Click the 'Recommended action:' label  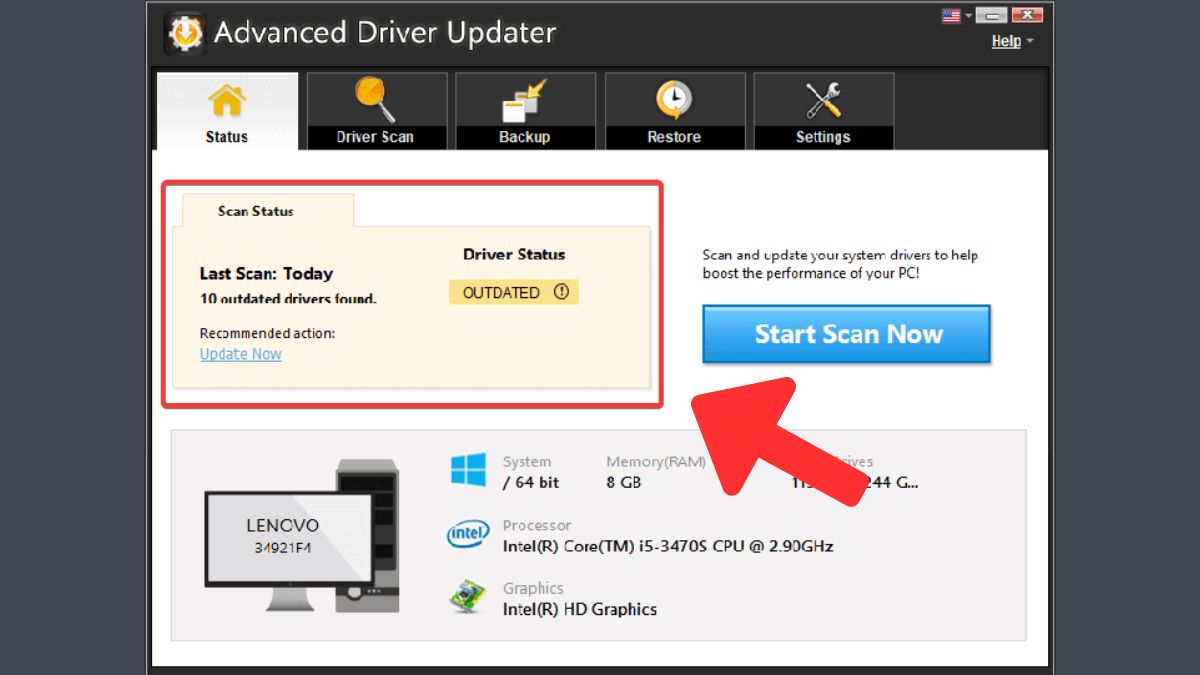pyautogui.click(x=268, y=333)
